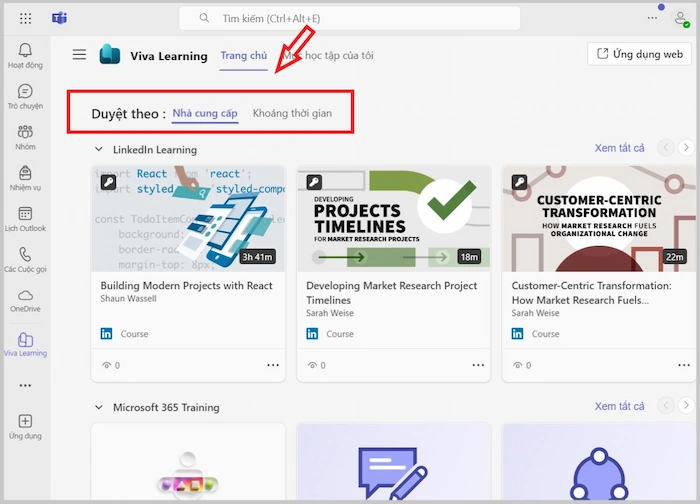Click author name Shaun Wassell
The height and width of the screenshot is (504, 700).
tap(129, 299)
